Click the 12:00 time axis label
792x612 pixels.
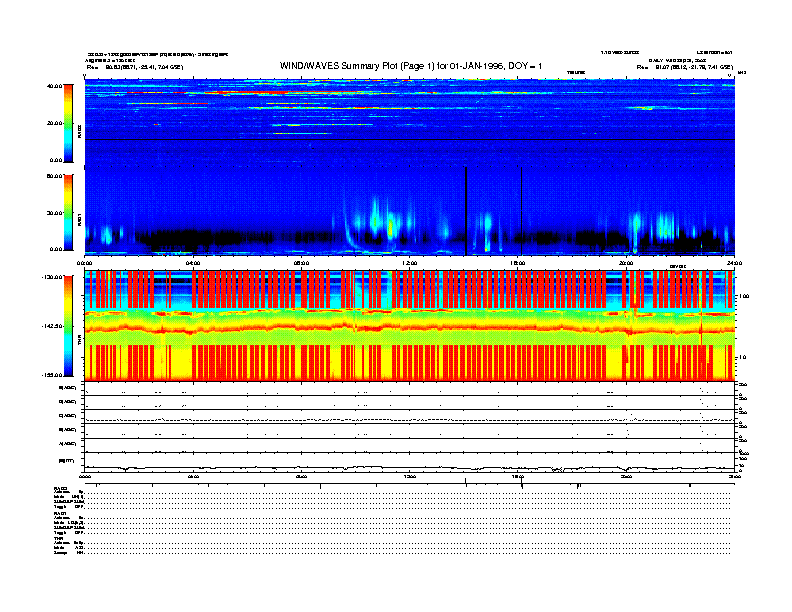[x=409, y=263]
